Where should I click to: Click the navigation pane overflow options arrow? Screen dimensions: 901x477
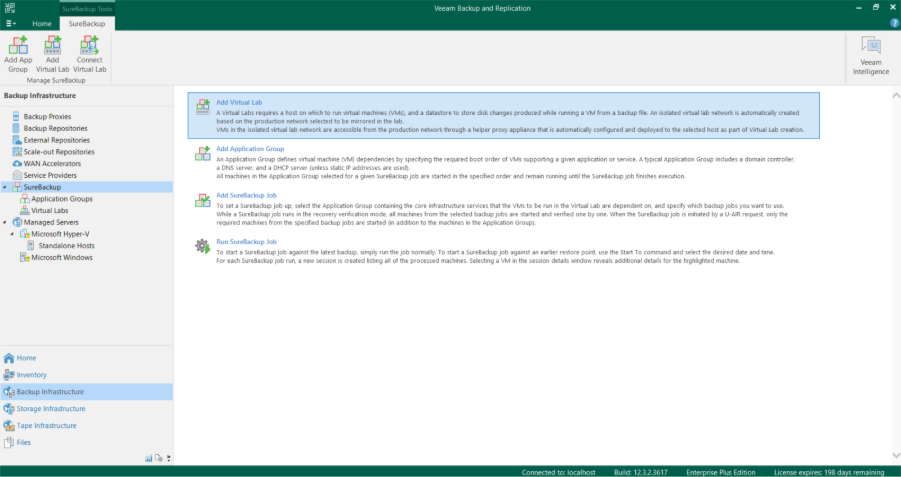click(169, 458)
